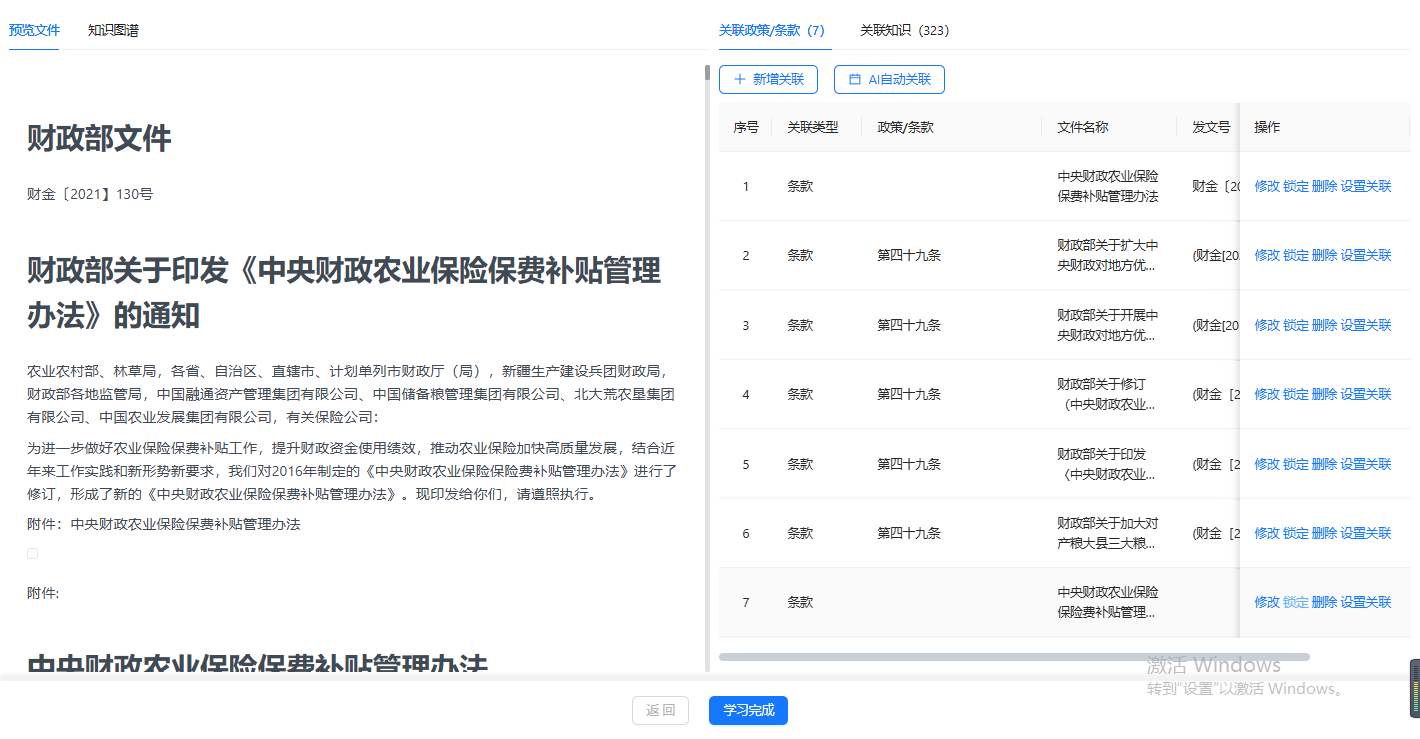Click the calendar icon in AI自动关联 button
The image size is (1420, 739).
tap(854, 80)
